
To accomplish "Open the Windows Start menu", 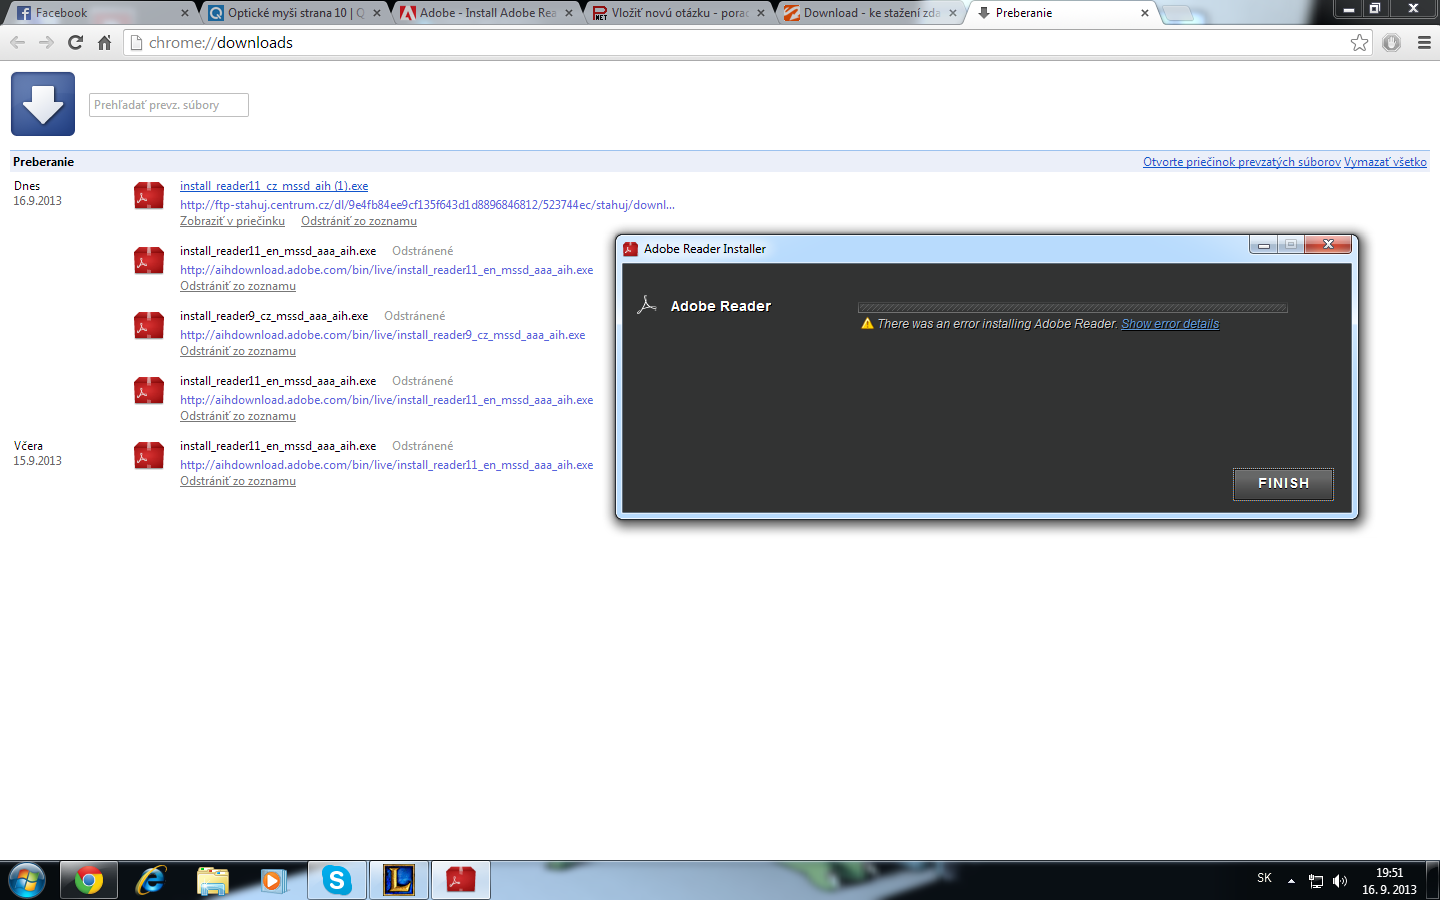I will 26,880.
